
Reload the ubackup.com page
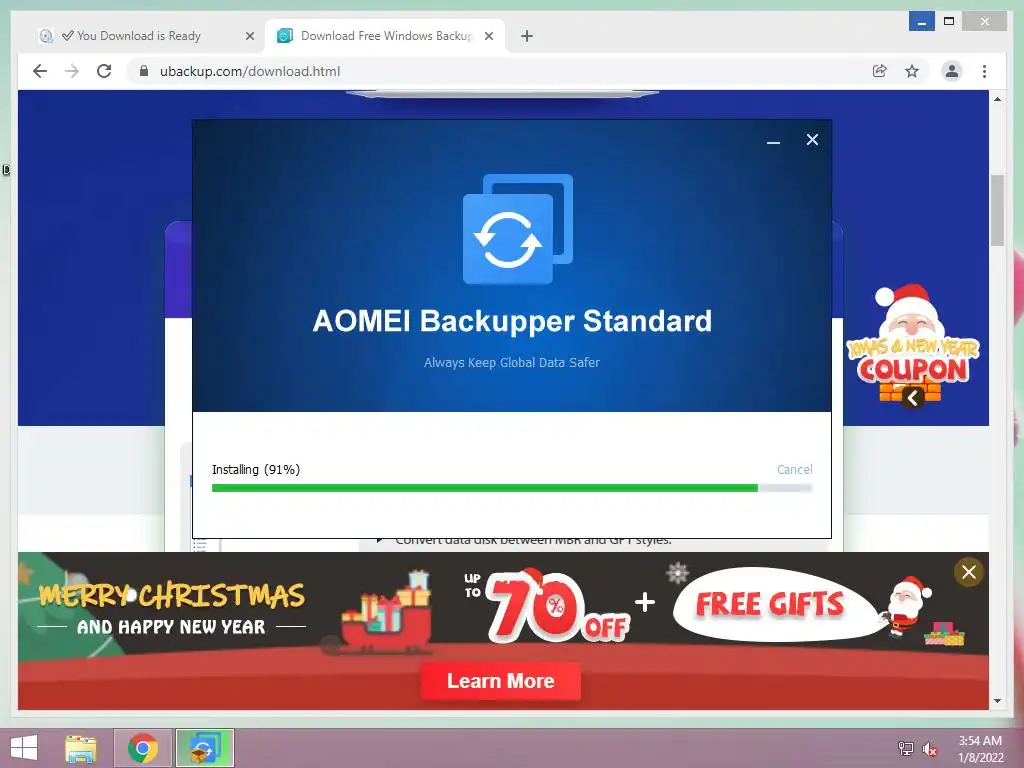pyautogui.click(x=104, y=71)
